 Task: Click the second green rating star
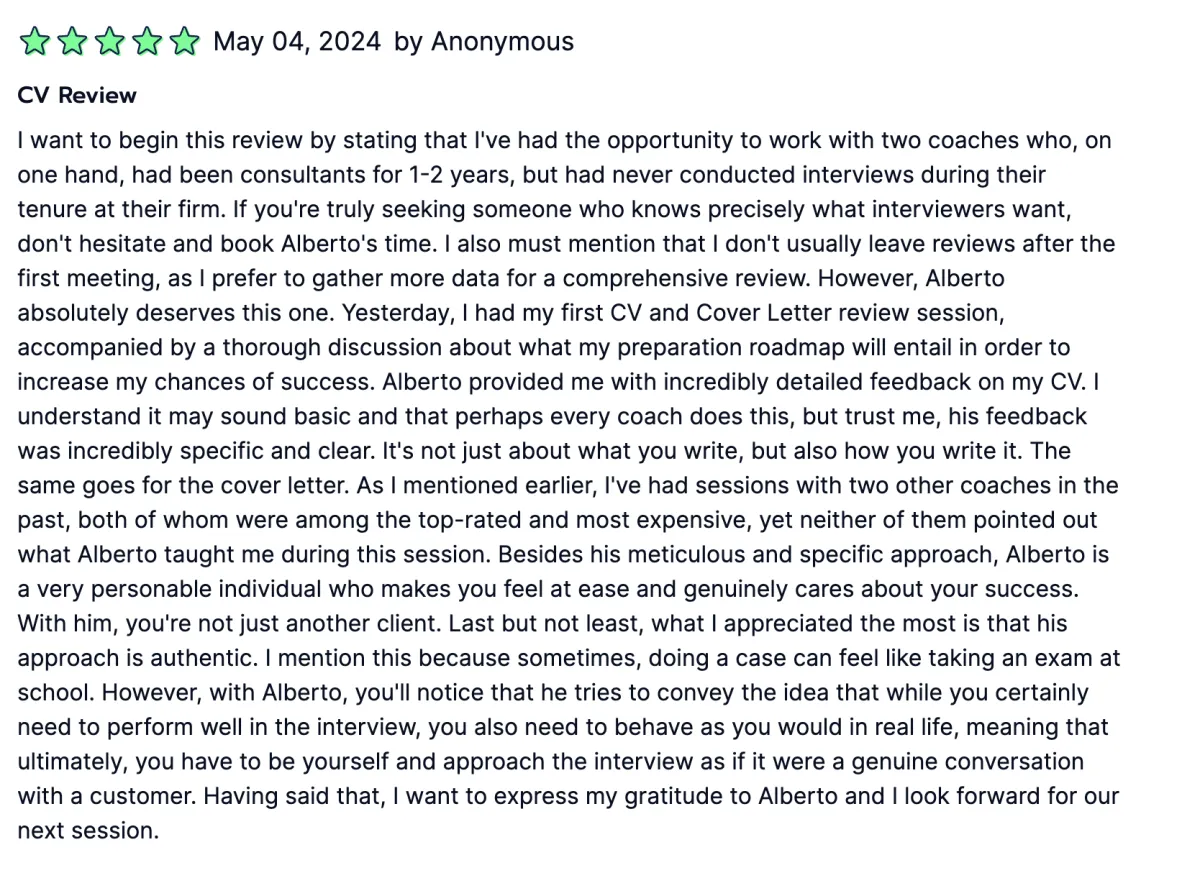71,42
